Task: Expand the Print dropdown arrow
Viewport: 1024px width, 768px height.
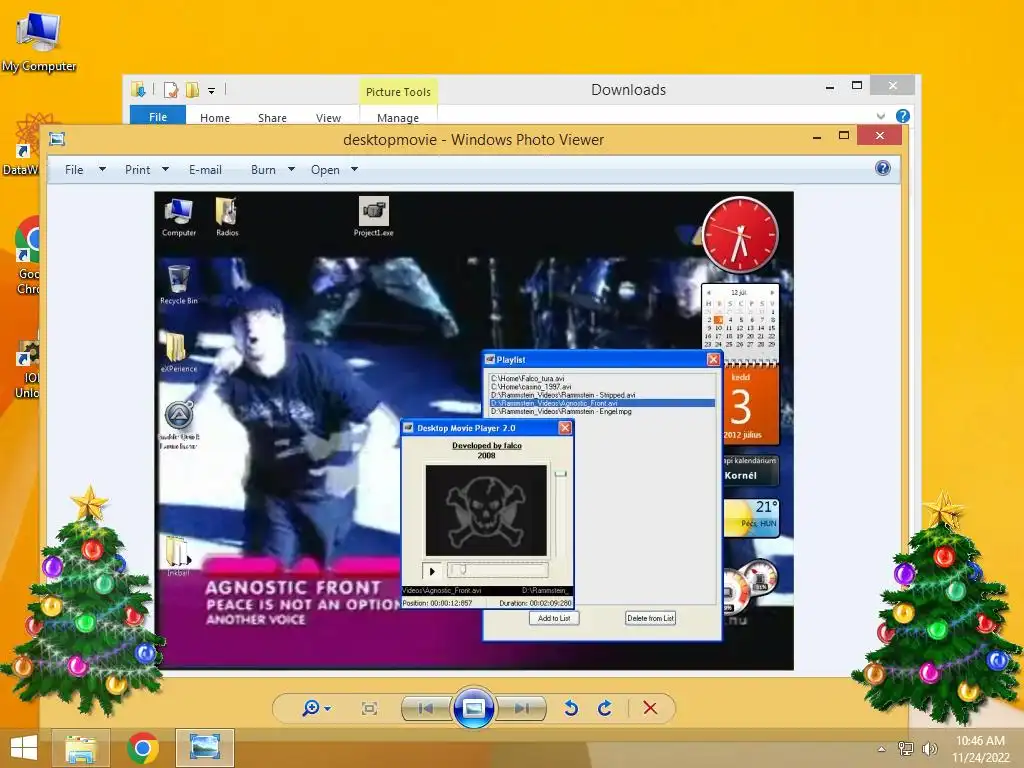Action: coord(165,169)
